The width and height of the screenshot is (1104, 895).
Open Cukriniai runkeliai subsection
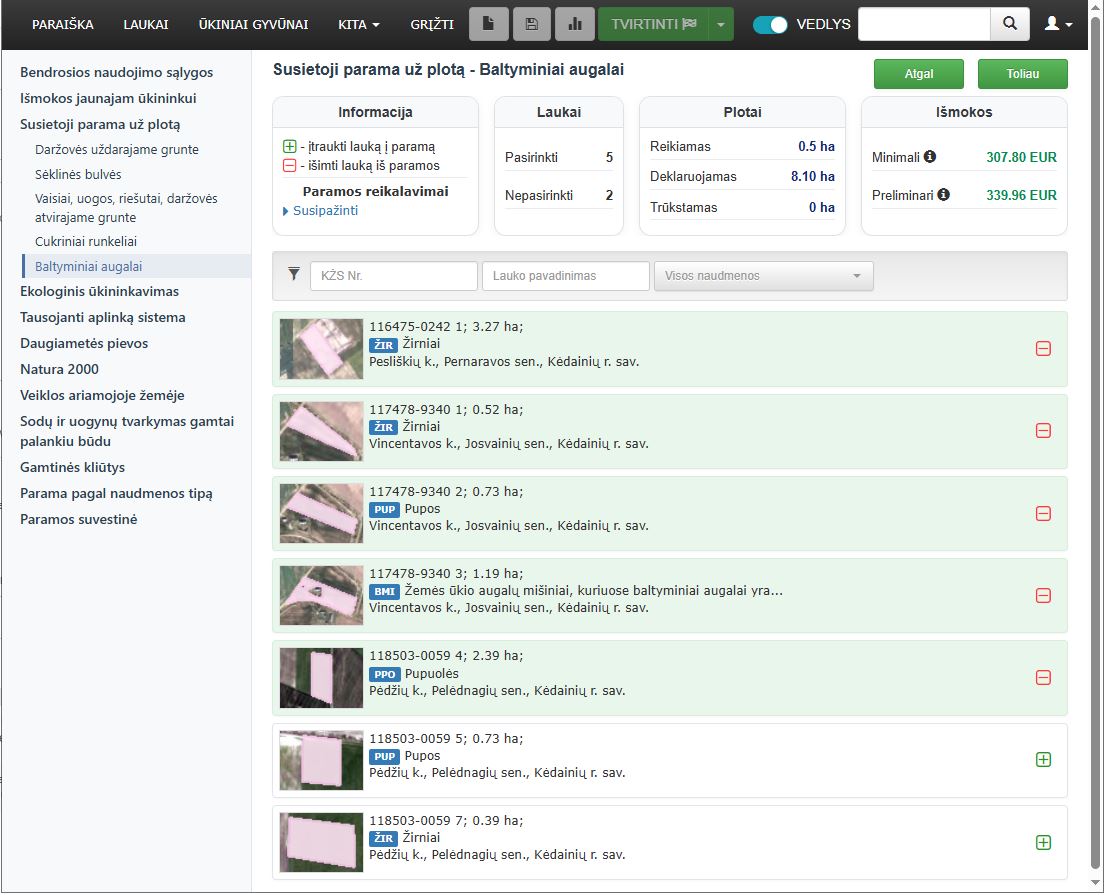(86, 242)
